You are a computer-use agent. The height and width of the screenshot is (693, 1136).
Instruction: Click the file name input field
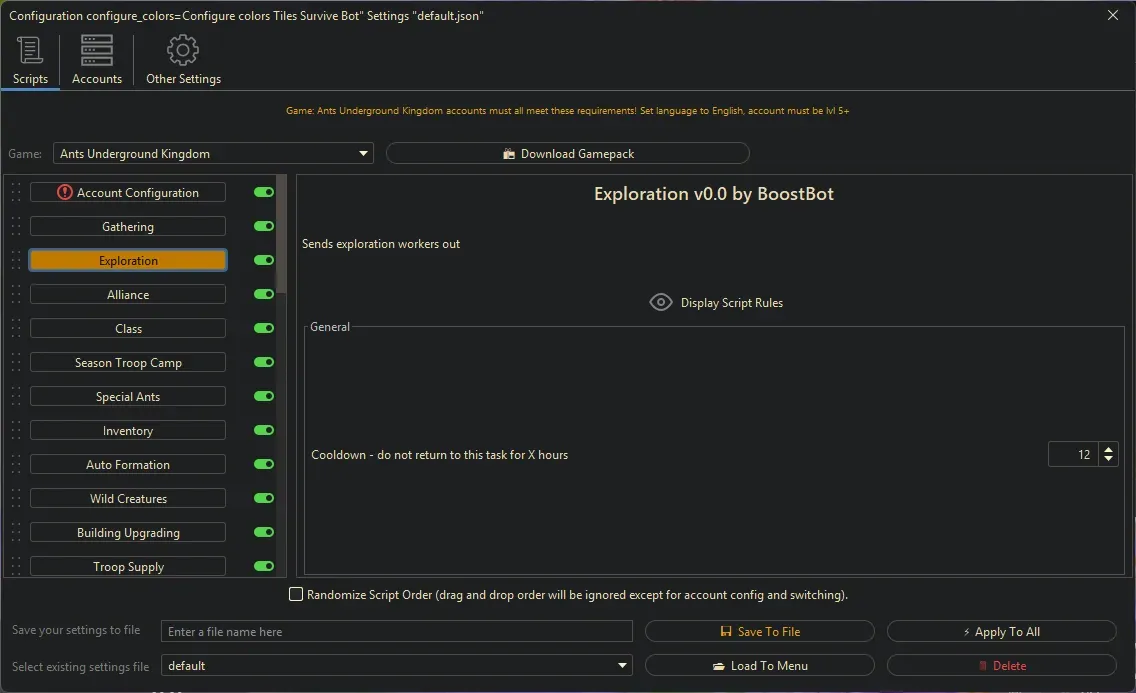397,632
